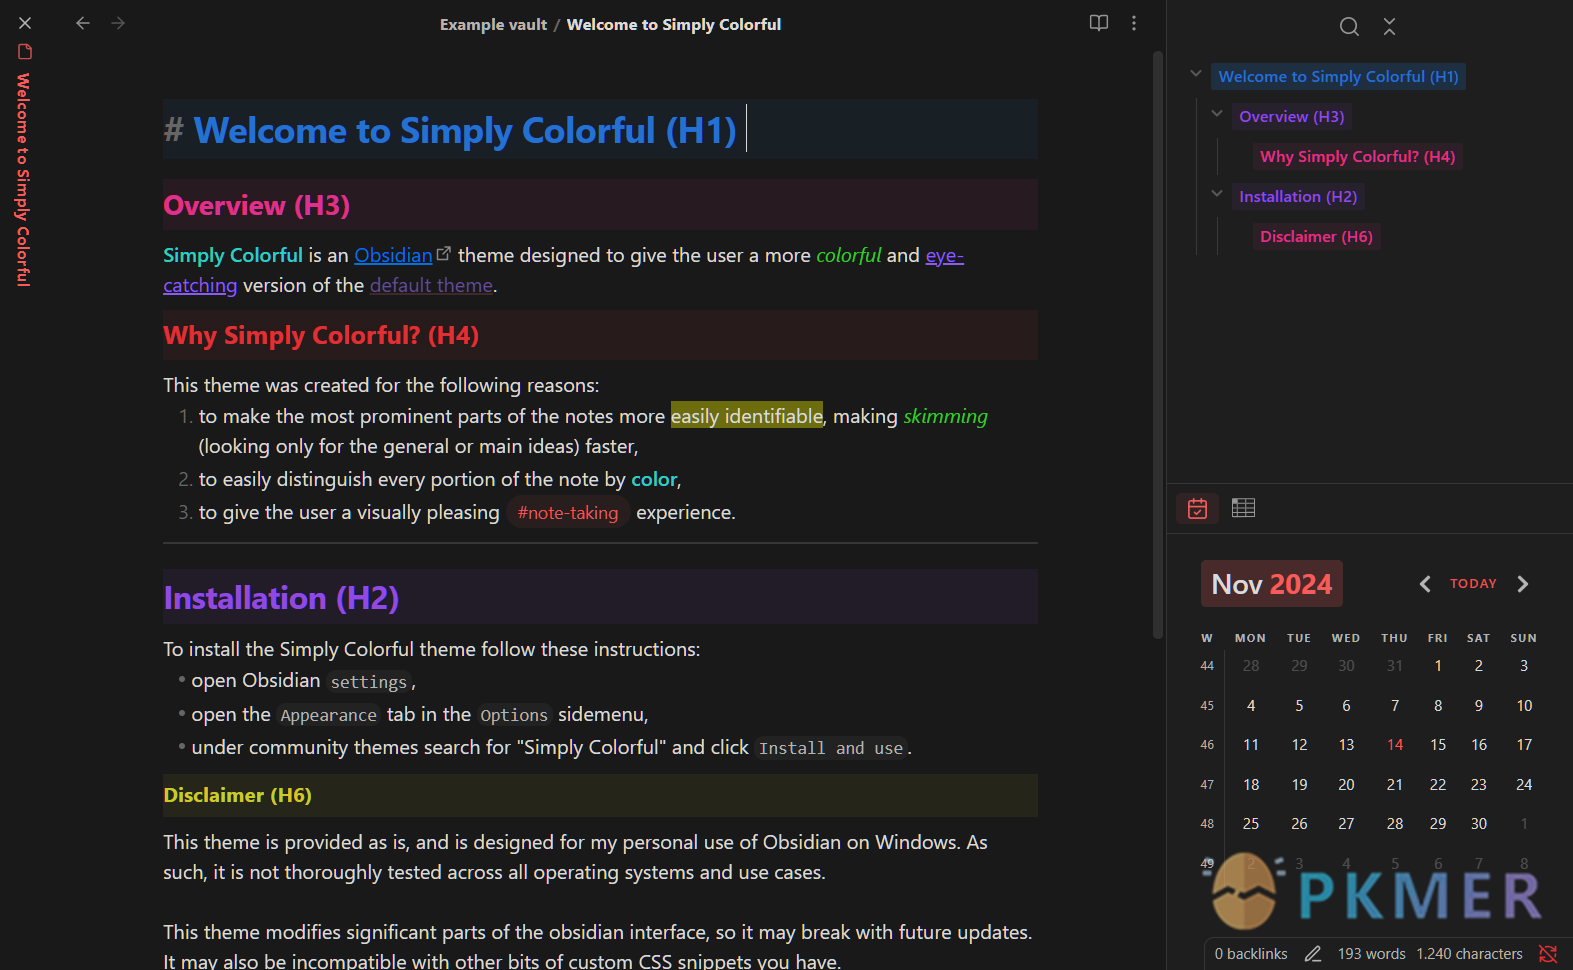Open the default theme link
Image resolution: width=1573 pixels, height=970 pixels.
(431, 285)
